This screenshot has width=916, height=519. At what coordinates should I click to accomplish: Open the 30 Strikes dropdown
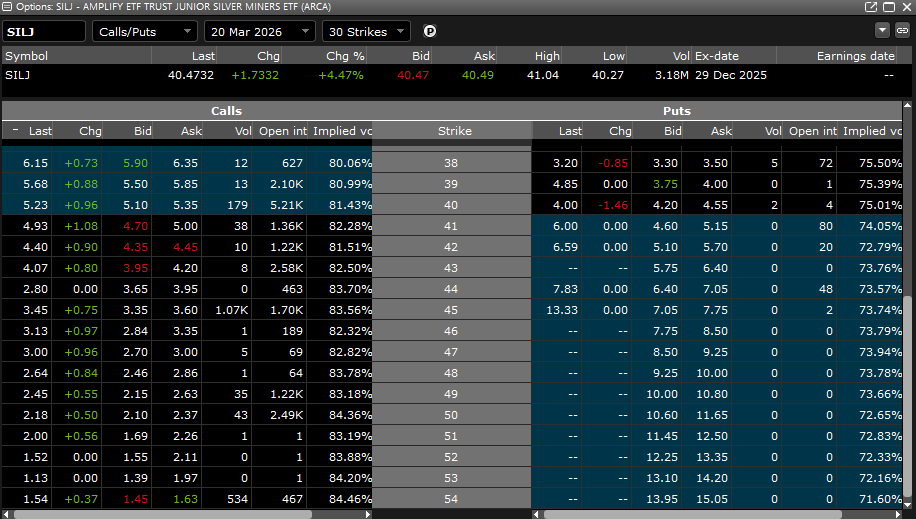(366, 32)
